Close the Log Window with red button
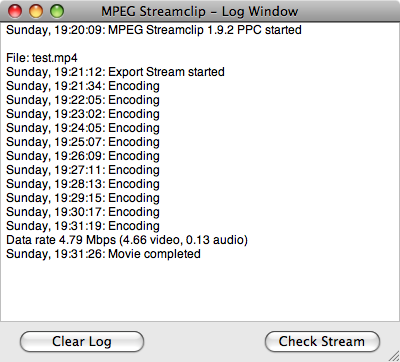The image size is (400, 362). point(15,11)
